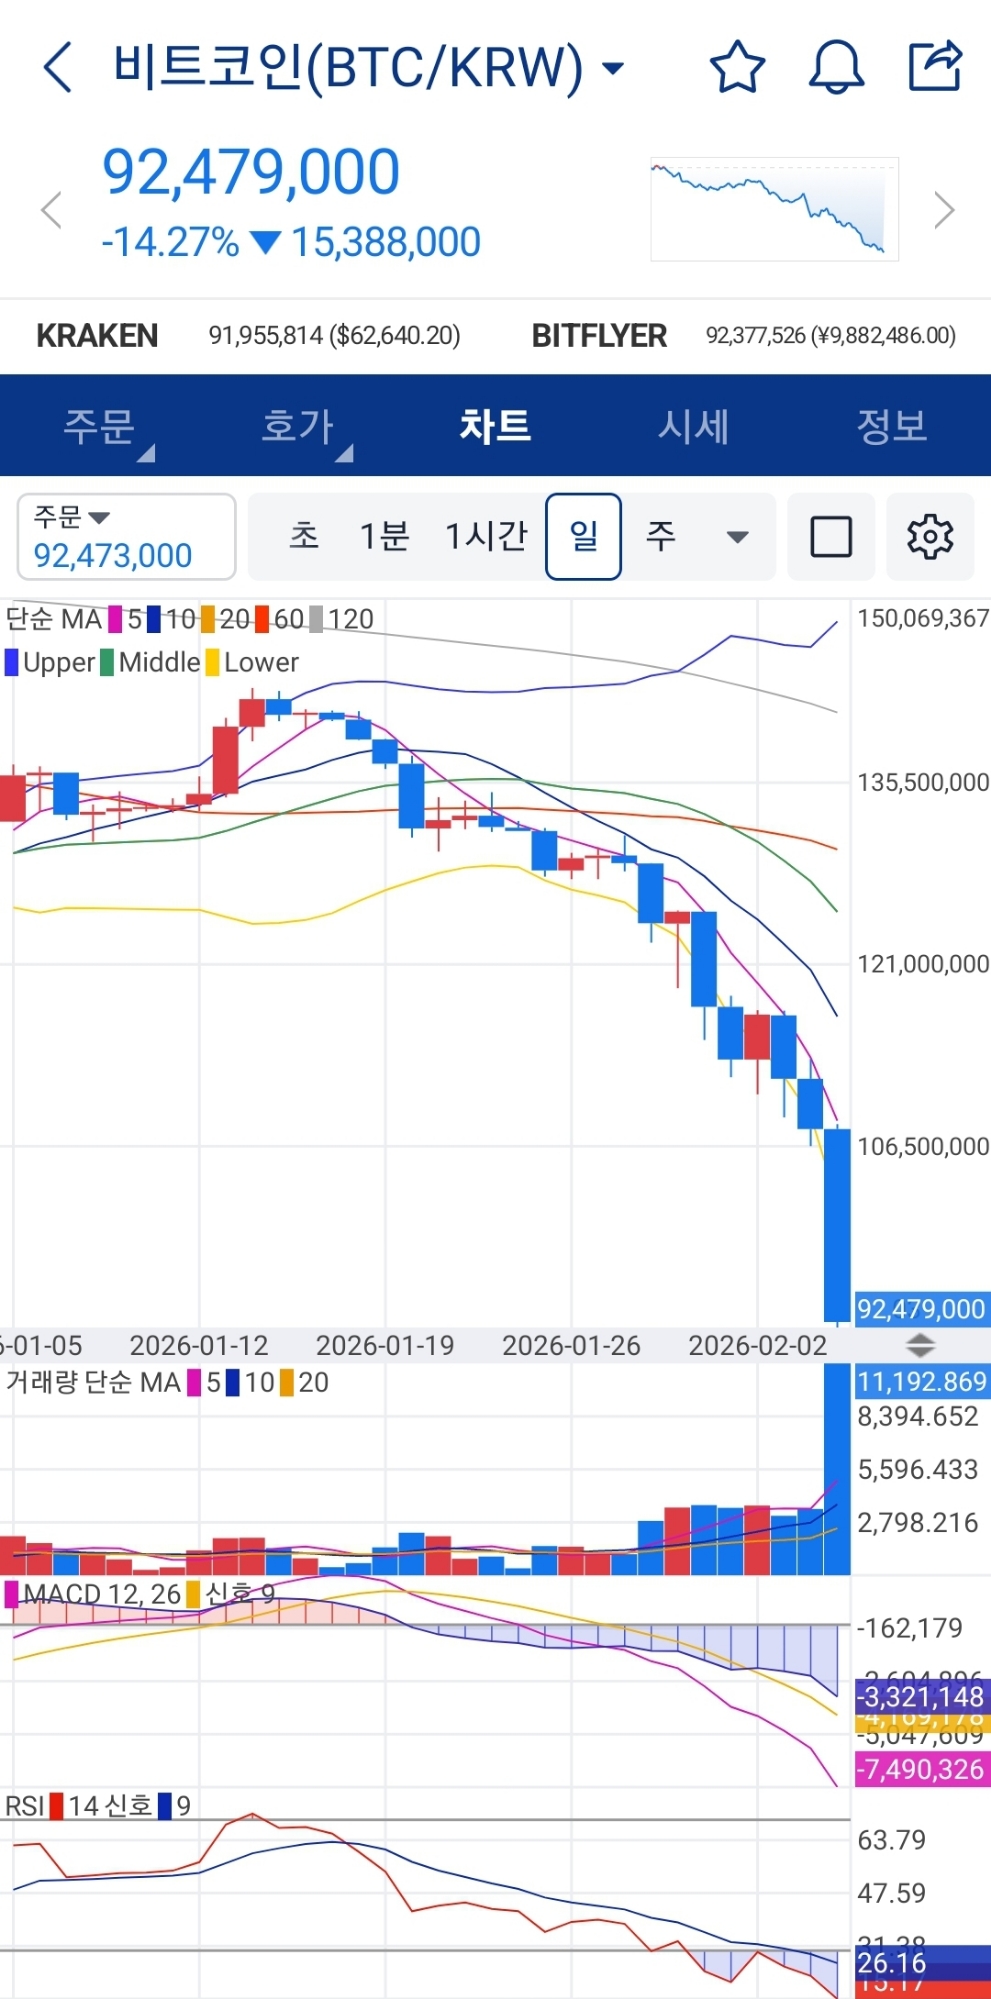Select the 주 (weekly) interval button
Screen dimensions: 991x1999
point(660,537)
